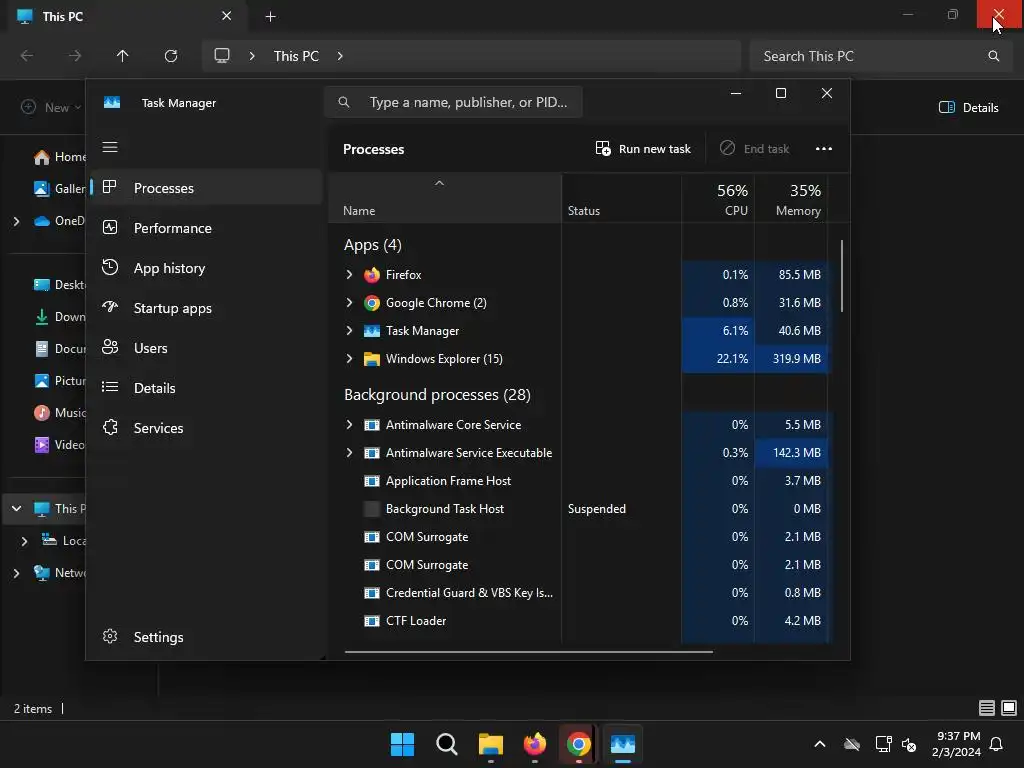Go back in File Explorer
The image size is (1024, 768).
click(x=27, y=56)
